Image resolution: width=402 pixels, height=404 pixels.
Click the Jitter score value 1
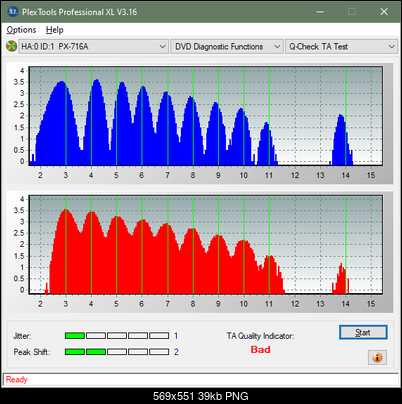(176, 336)
